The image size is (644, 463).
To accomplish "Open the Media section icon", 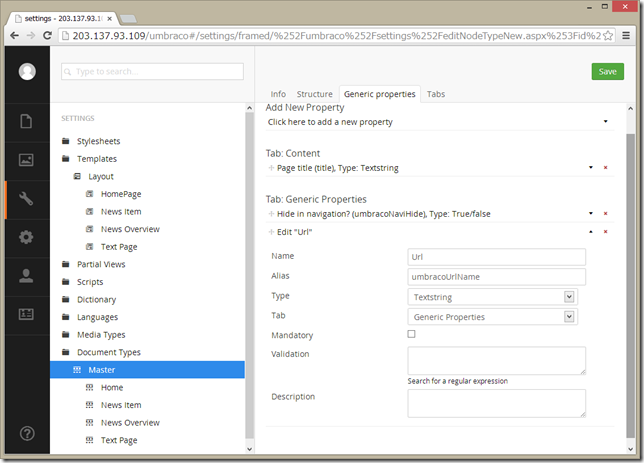I will 26,160.
